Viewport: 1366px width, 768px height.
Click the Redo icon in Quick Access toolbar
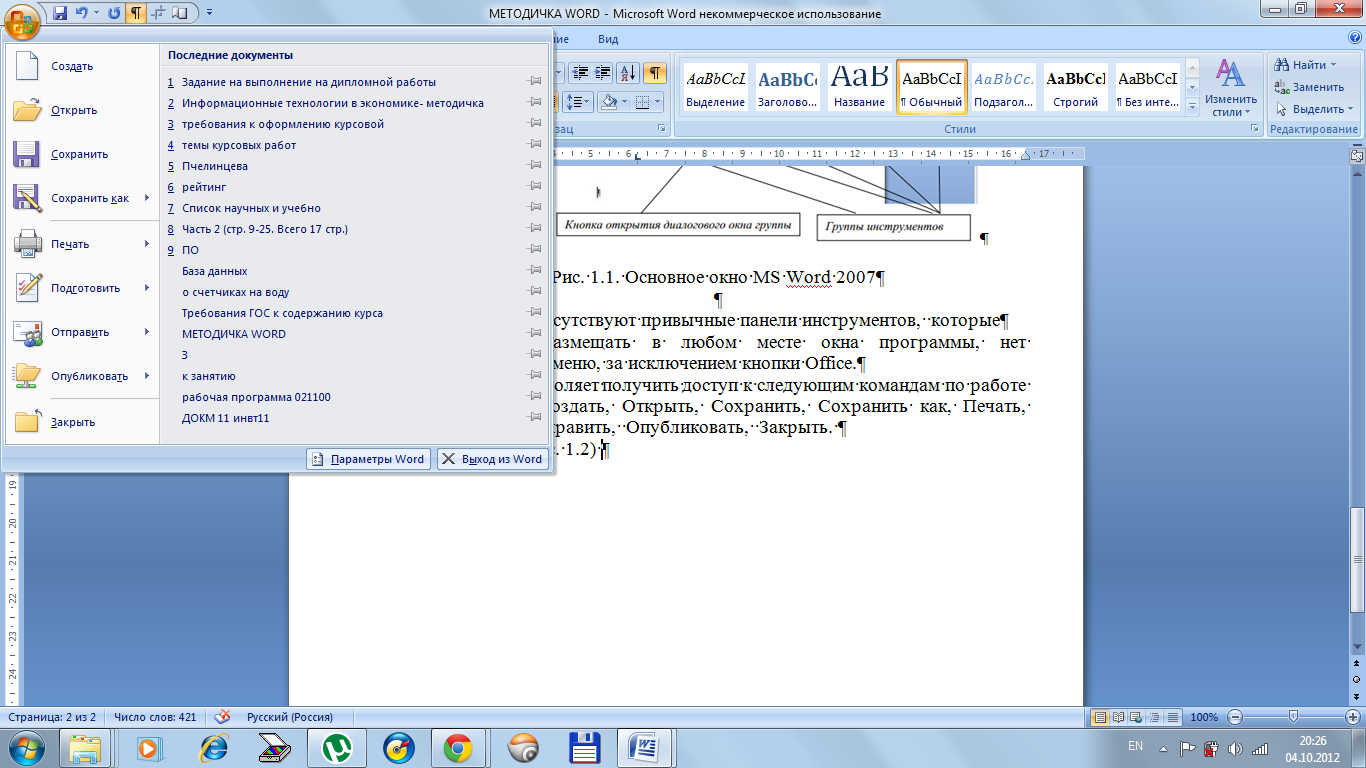click(113, 13)
